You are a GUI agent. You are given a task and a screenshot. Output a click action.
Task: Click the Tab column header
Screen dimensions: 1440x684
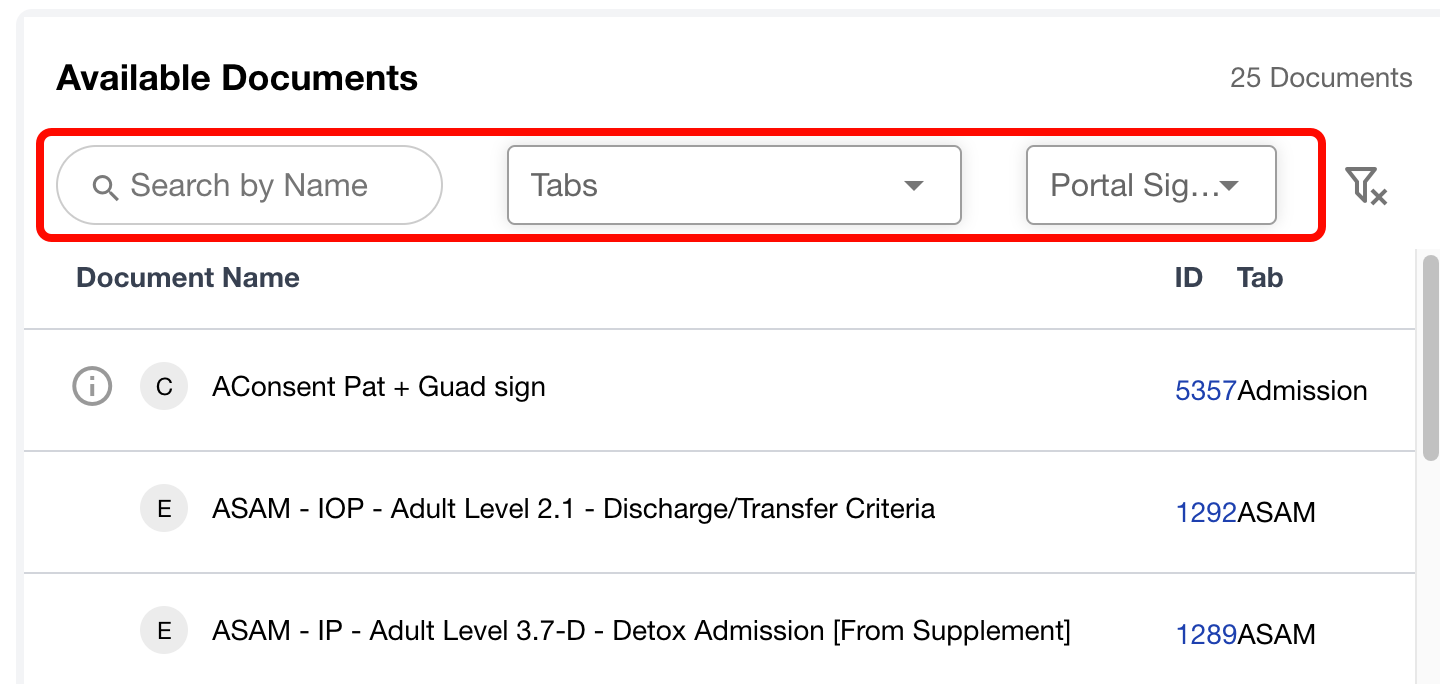pyautogui.click(x=1259, y=277)
